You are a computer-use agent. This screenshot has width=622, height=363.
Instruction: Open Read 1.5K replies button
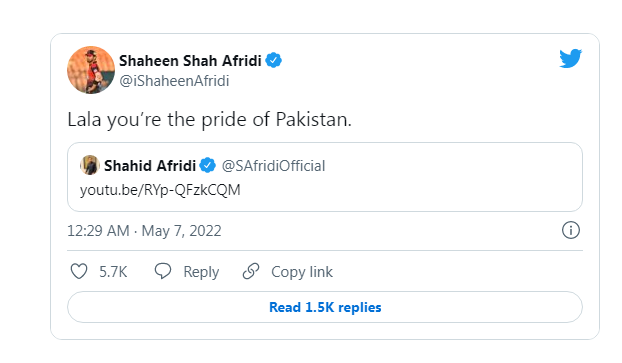pos(325,307)
